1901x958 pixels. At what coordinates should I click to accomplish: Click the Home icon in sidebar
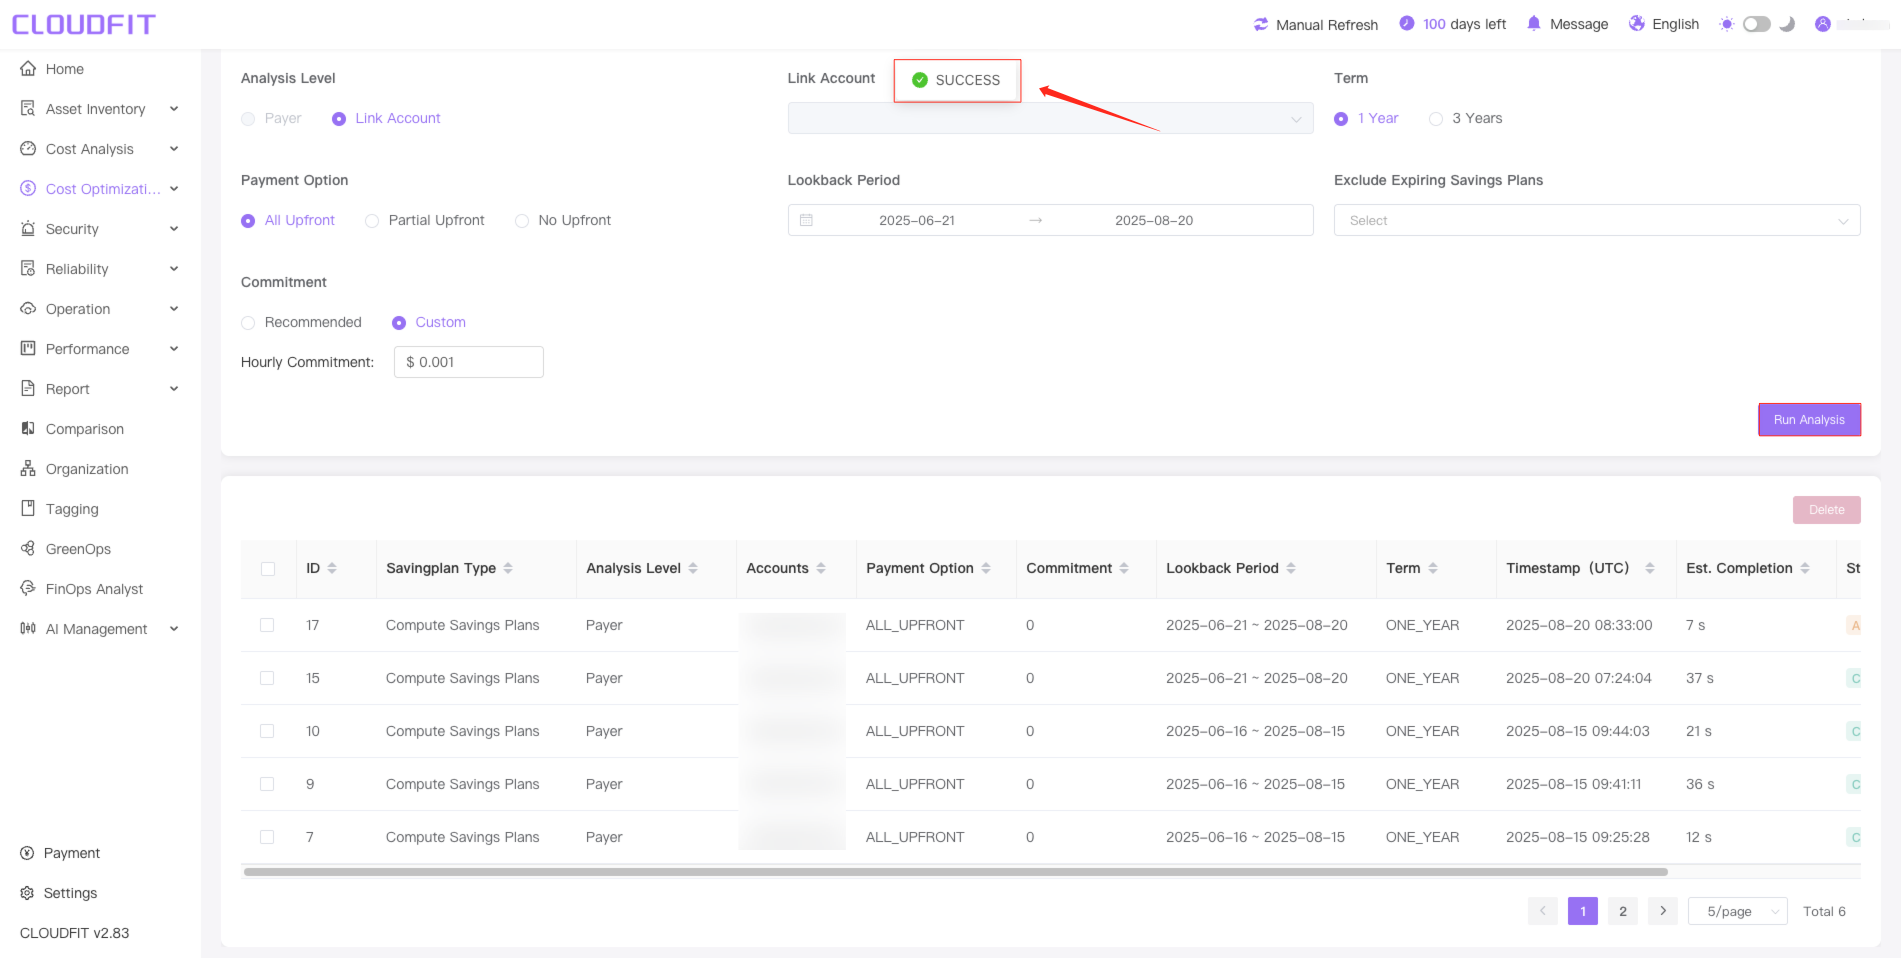click(28, 69)
